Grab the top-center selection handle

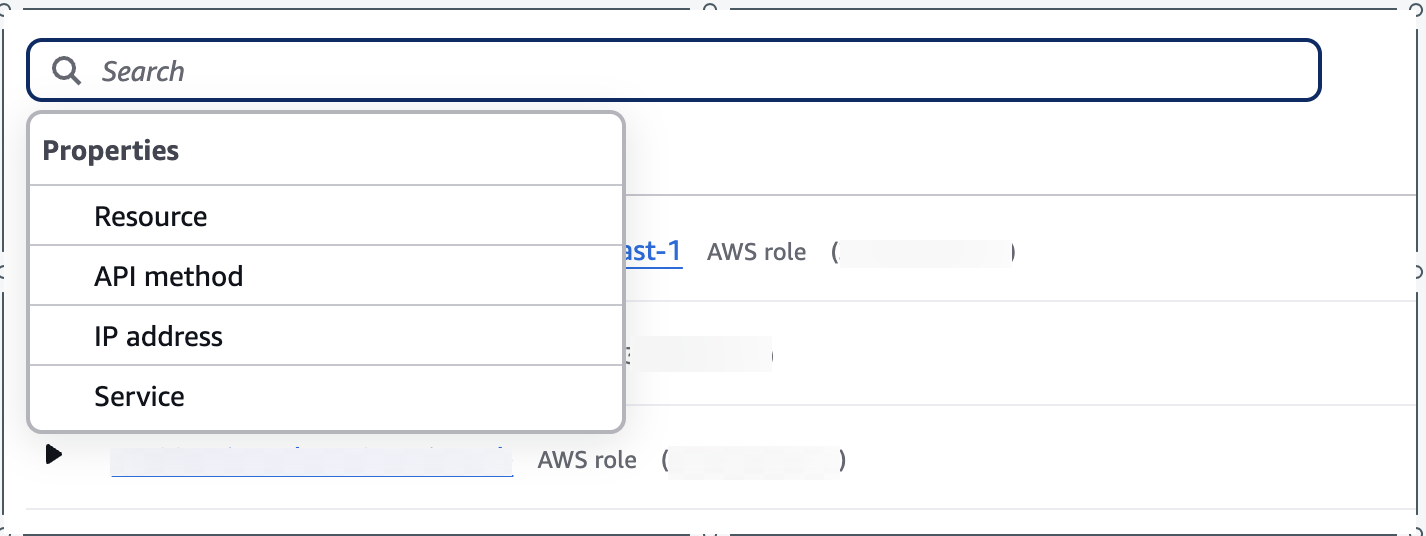coord(710,6)
